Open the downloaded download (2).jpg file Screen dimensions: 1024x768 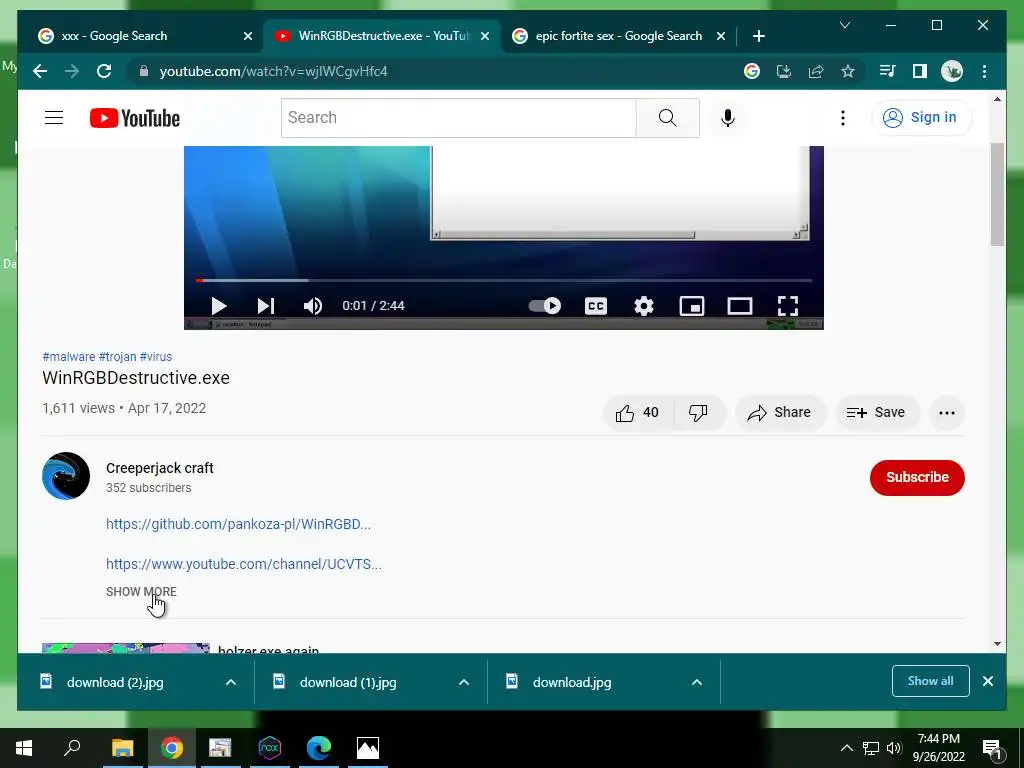point(115,682)
